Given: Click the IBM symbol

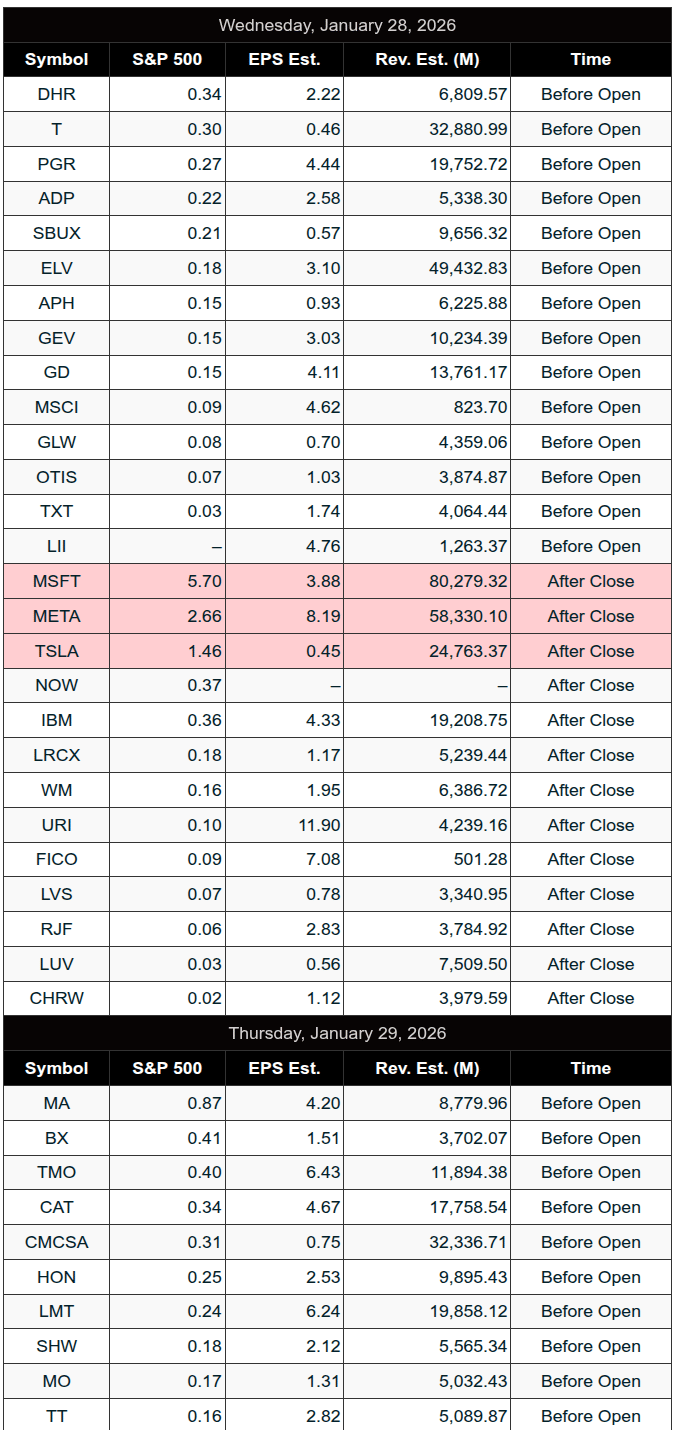Looking at the screenshot, I should 56,720.
